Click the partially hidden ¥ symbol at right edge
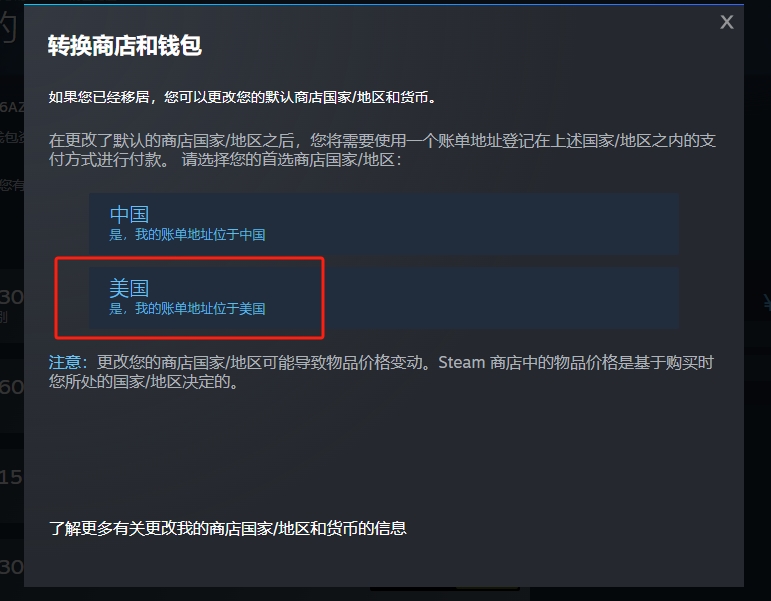Viewport: 771px width, 601px height. [x=767, y=301]
